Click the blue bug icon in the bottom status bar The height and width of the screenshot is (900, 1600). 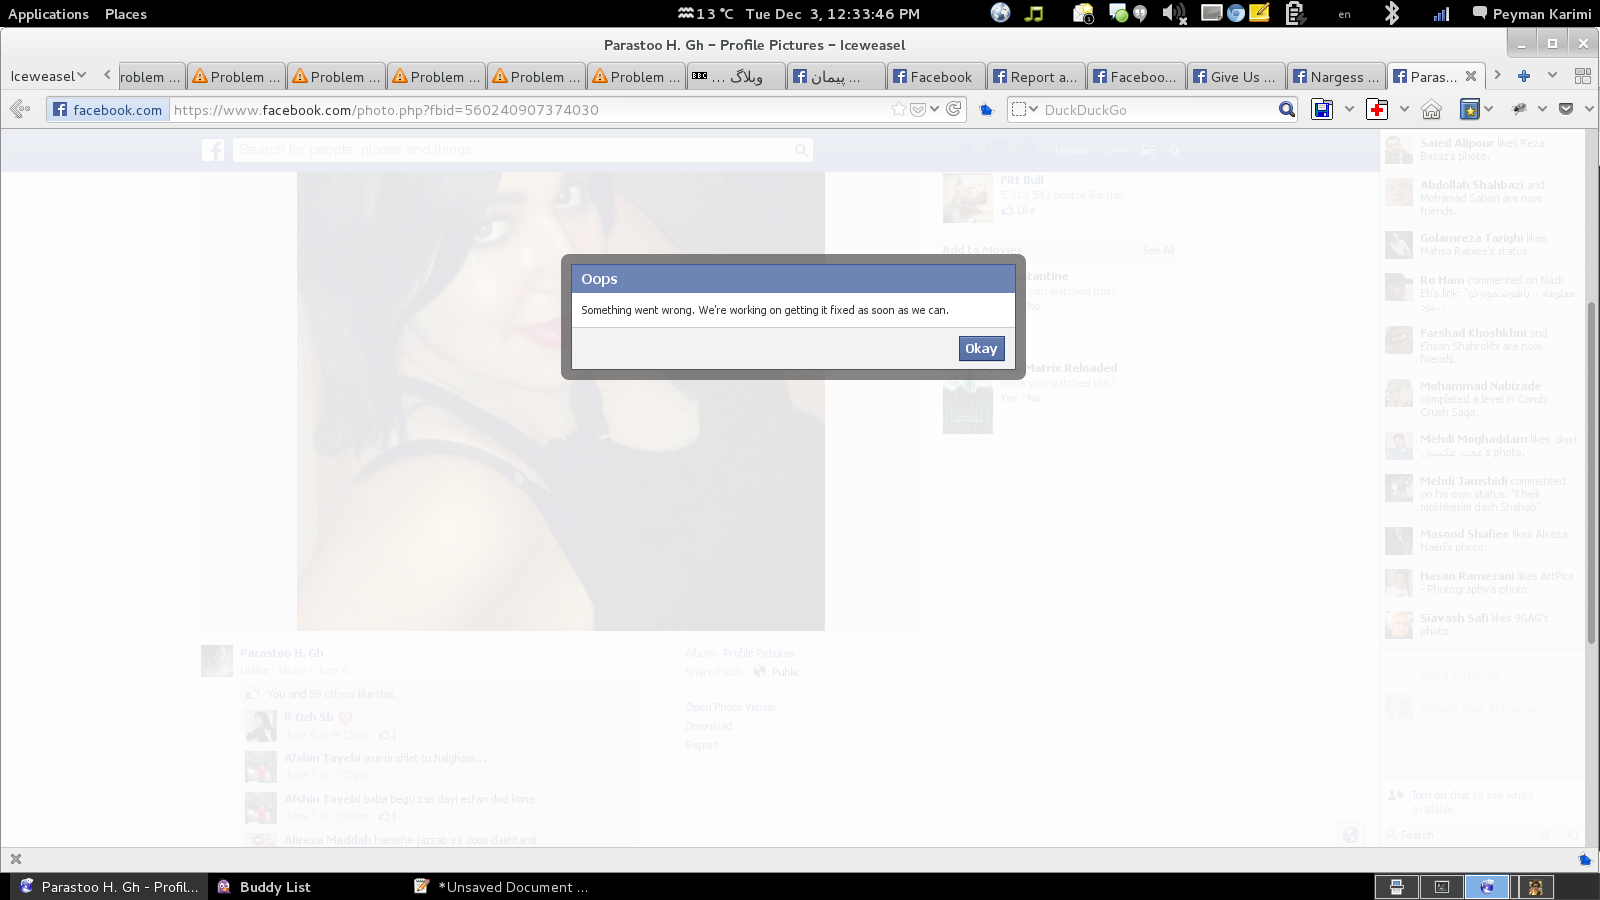pos(1585,859)
